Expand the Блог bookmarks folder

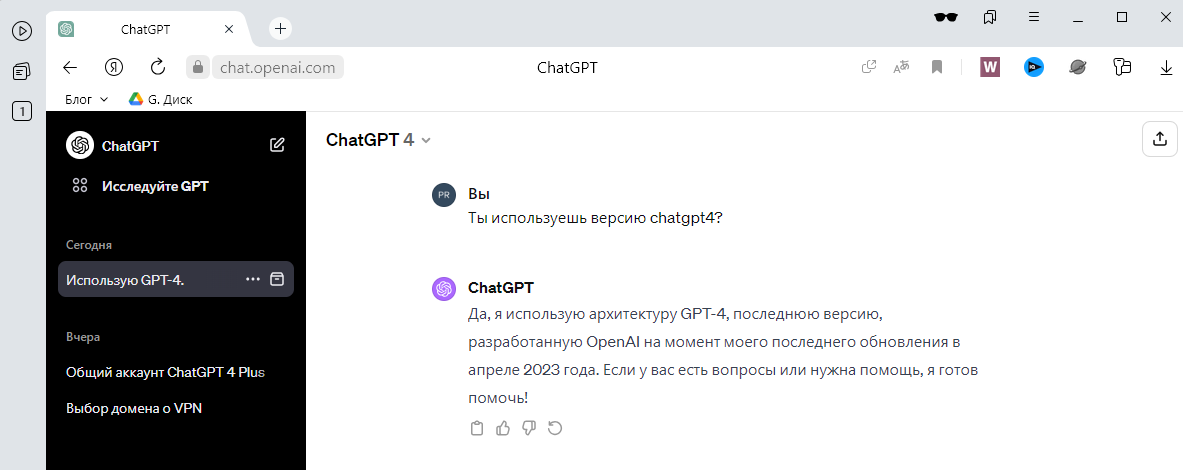pos(87,99)
